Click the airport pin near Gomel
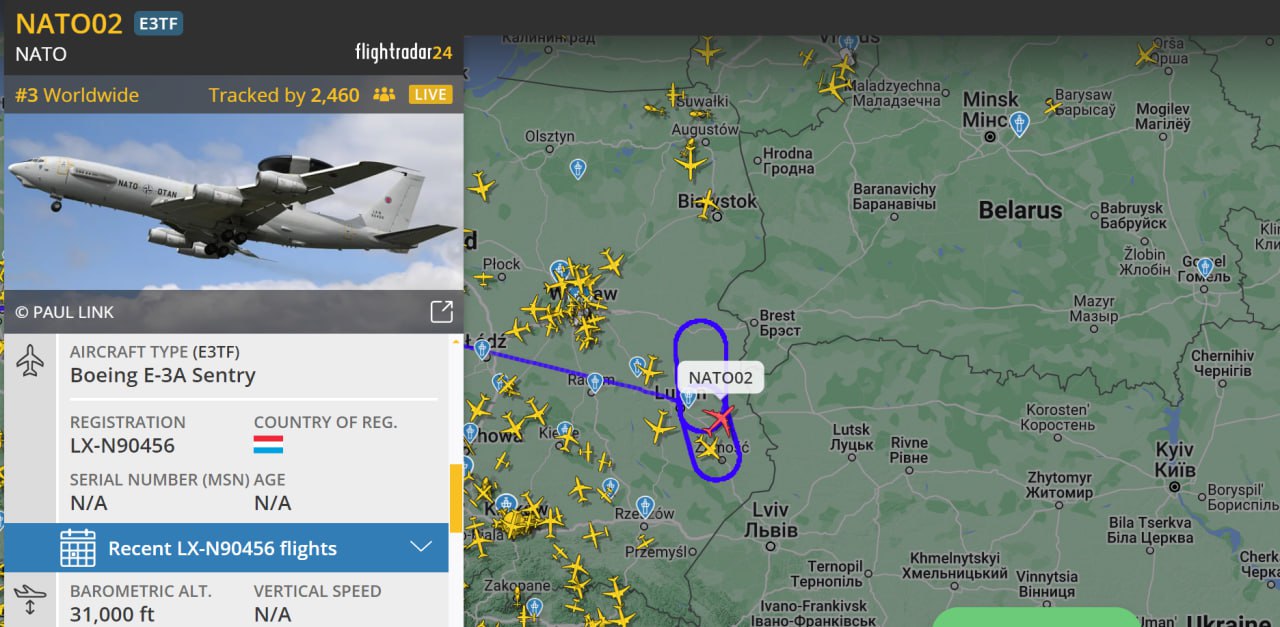 click(1205, 267)
